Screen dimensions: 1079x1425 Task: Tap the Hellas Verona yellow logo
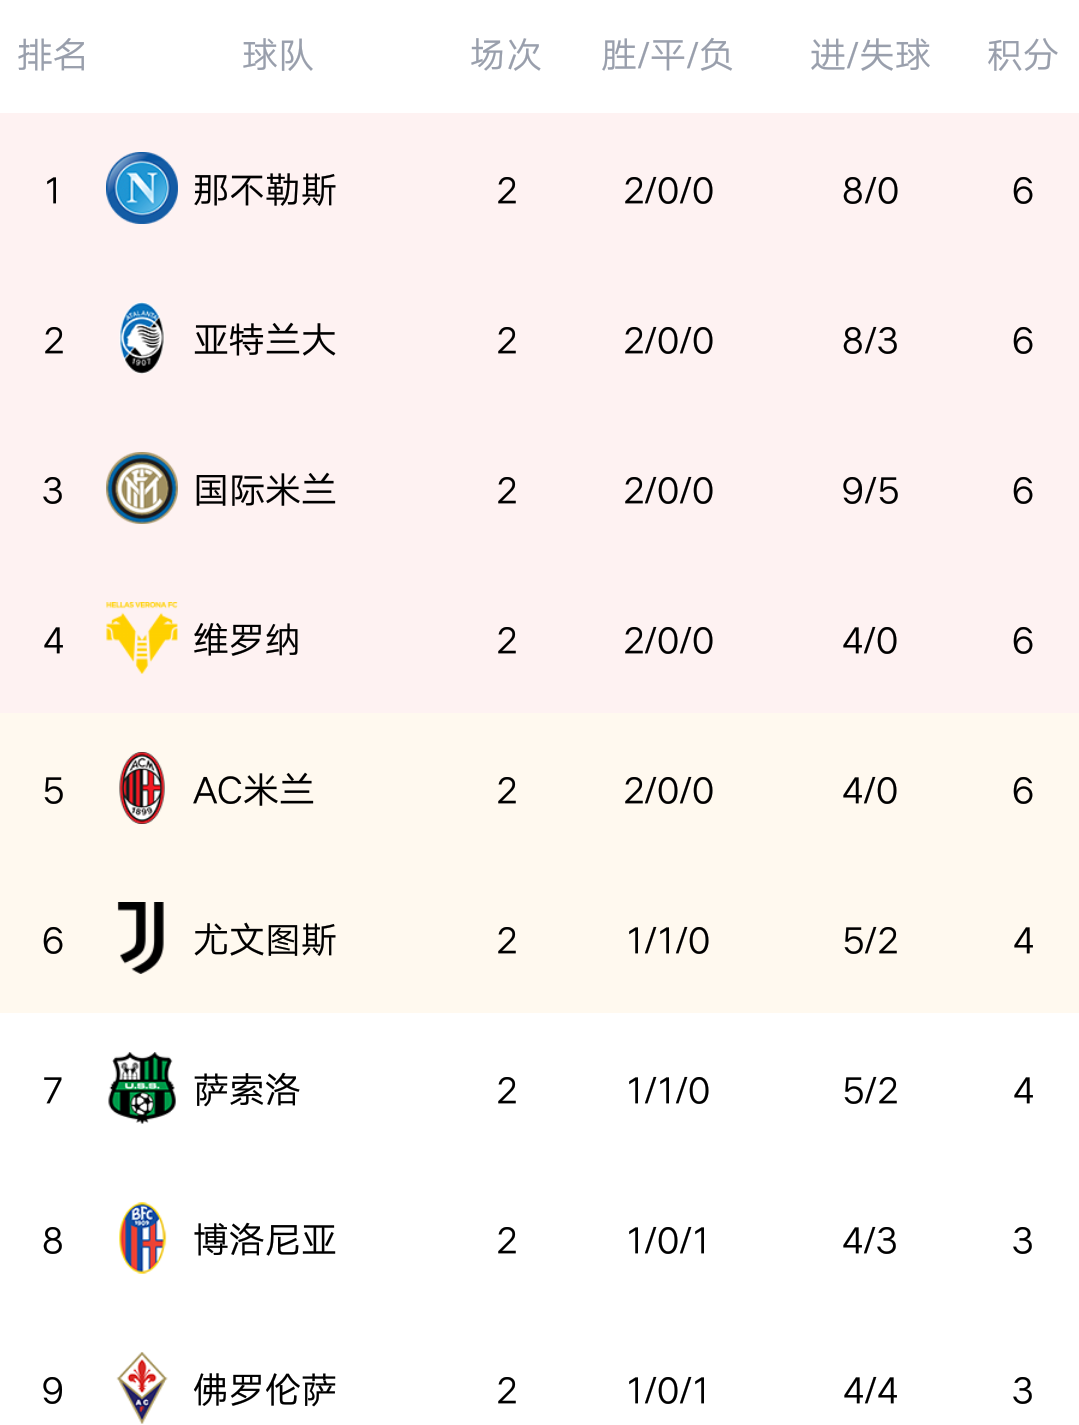click(x=142, y=637)
